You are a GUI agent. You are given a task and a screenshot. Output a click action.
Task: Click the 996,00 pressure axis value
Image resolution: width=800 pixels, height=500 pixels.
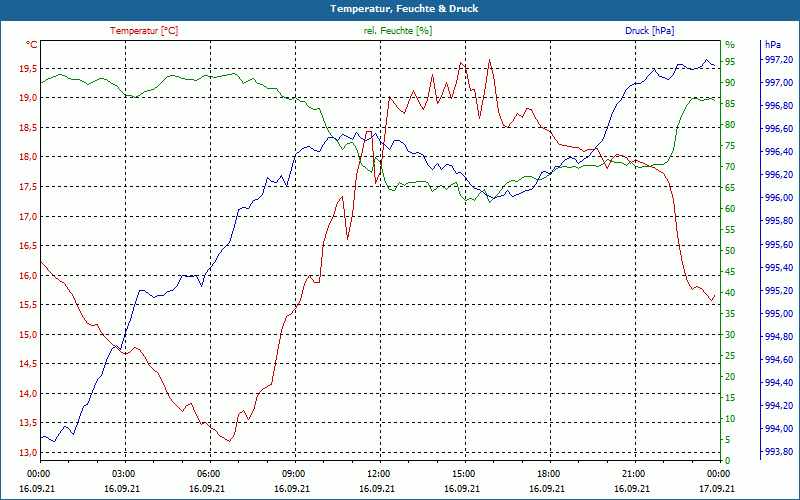[779, 198]
